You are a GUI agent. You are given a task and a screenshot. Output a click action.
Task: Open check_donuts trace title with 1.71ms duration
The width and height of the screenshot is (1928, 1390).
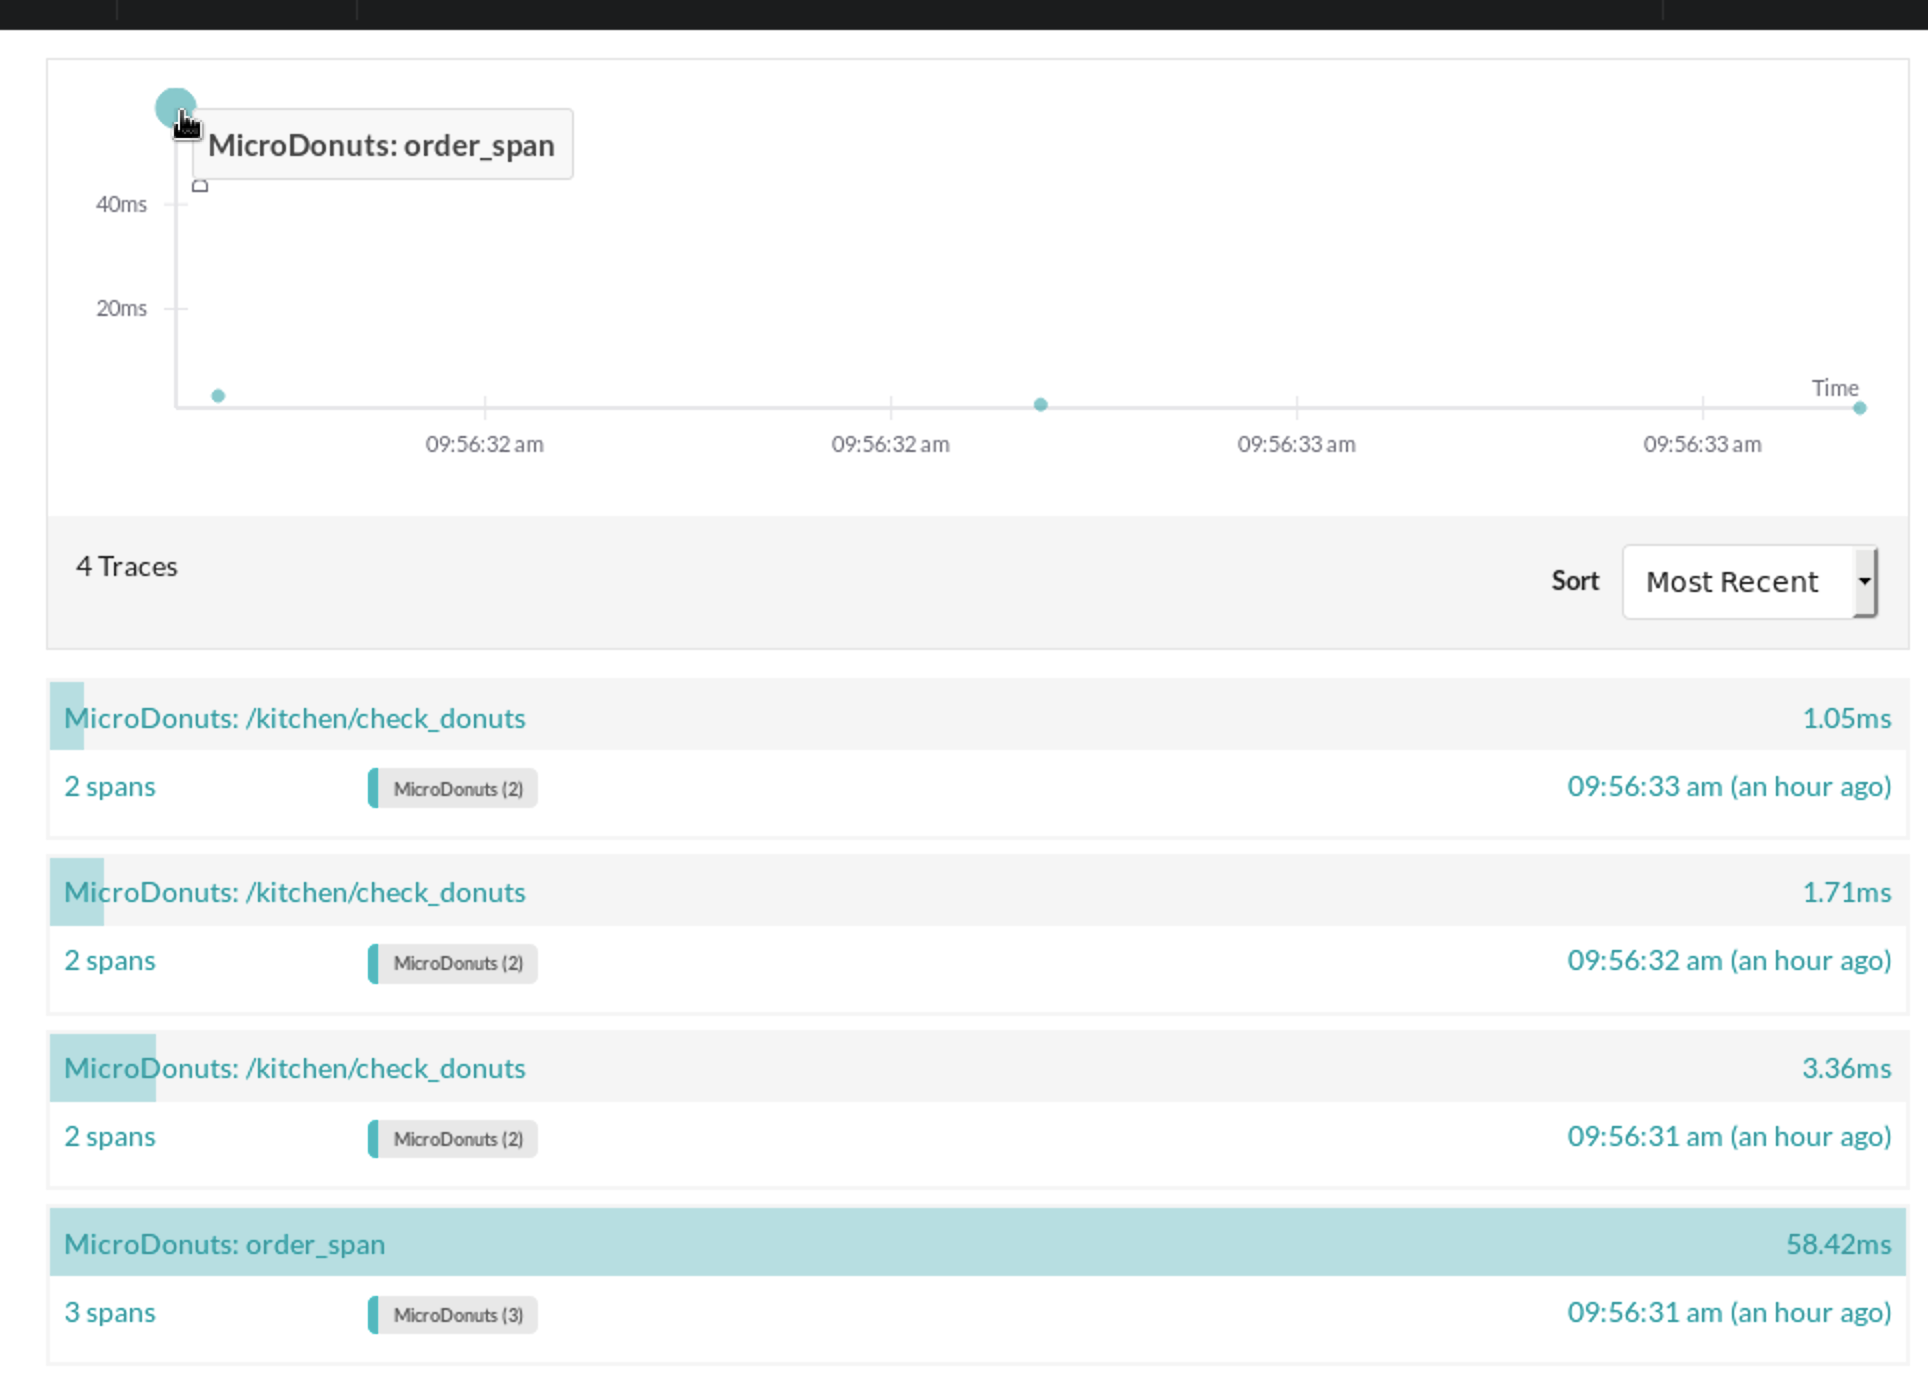point(295,892)
